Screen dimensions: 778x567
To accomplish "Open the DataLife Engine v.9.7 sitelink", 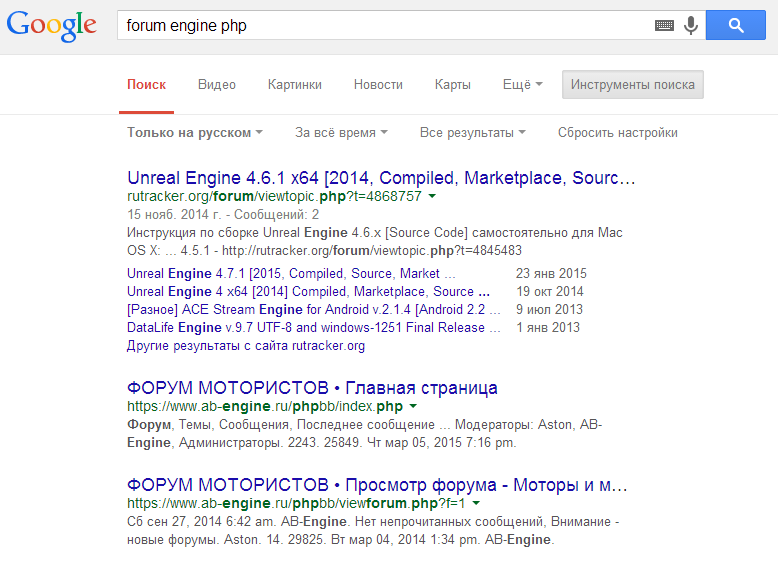I will [314, 328].
